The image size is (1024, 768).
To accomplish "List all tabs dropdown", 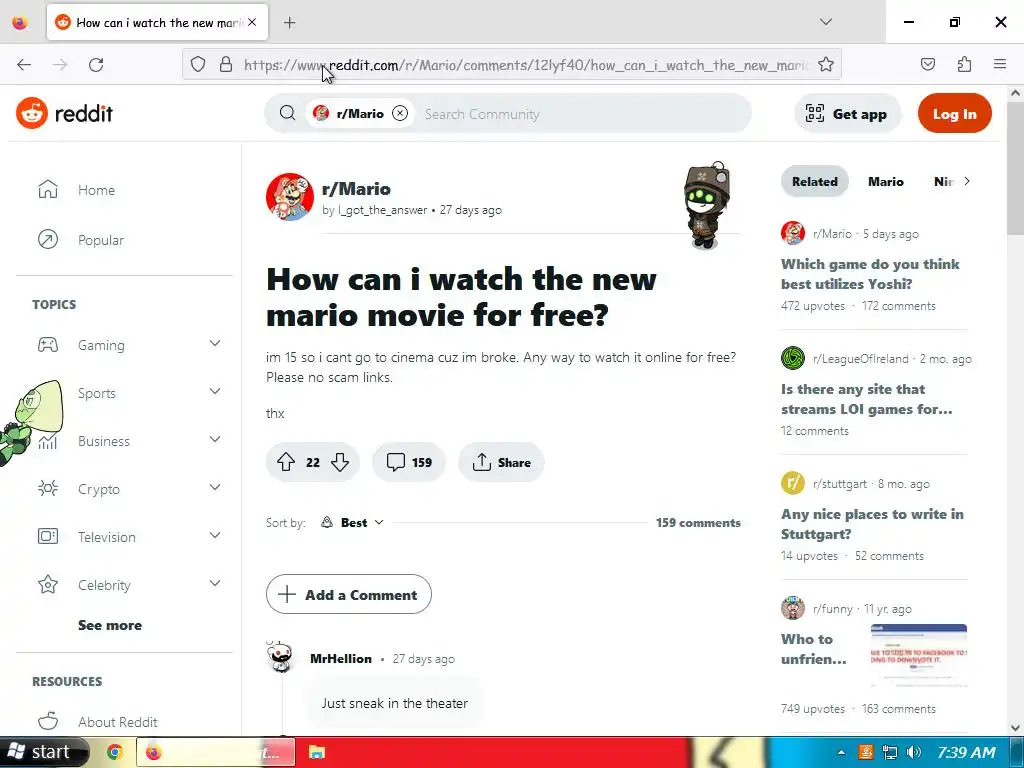I will coord(825,22).
